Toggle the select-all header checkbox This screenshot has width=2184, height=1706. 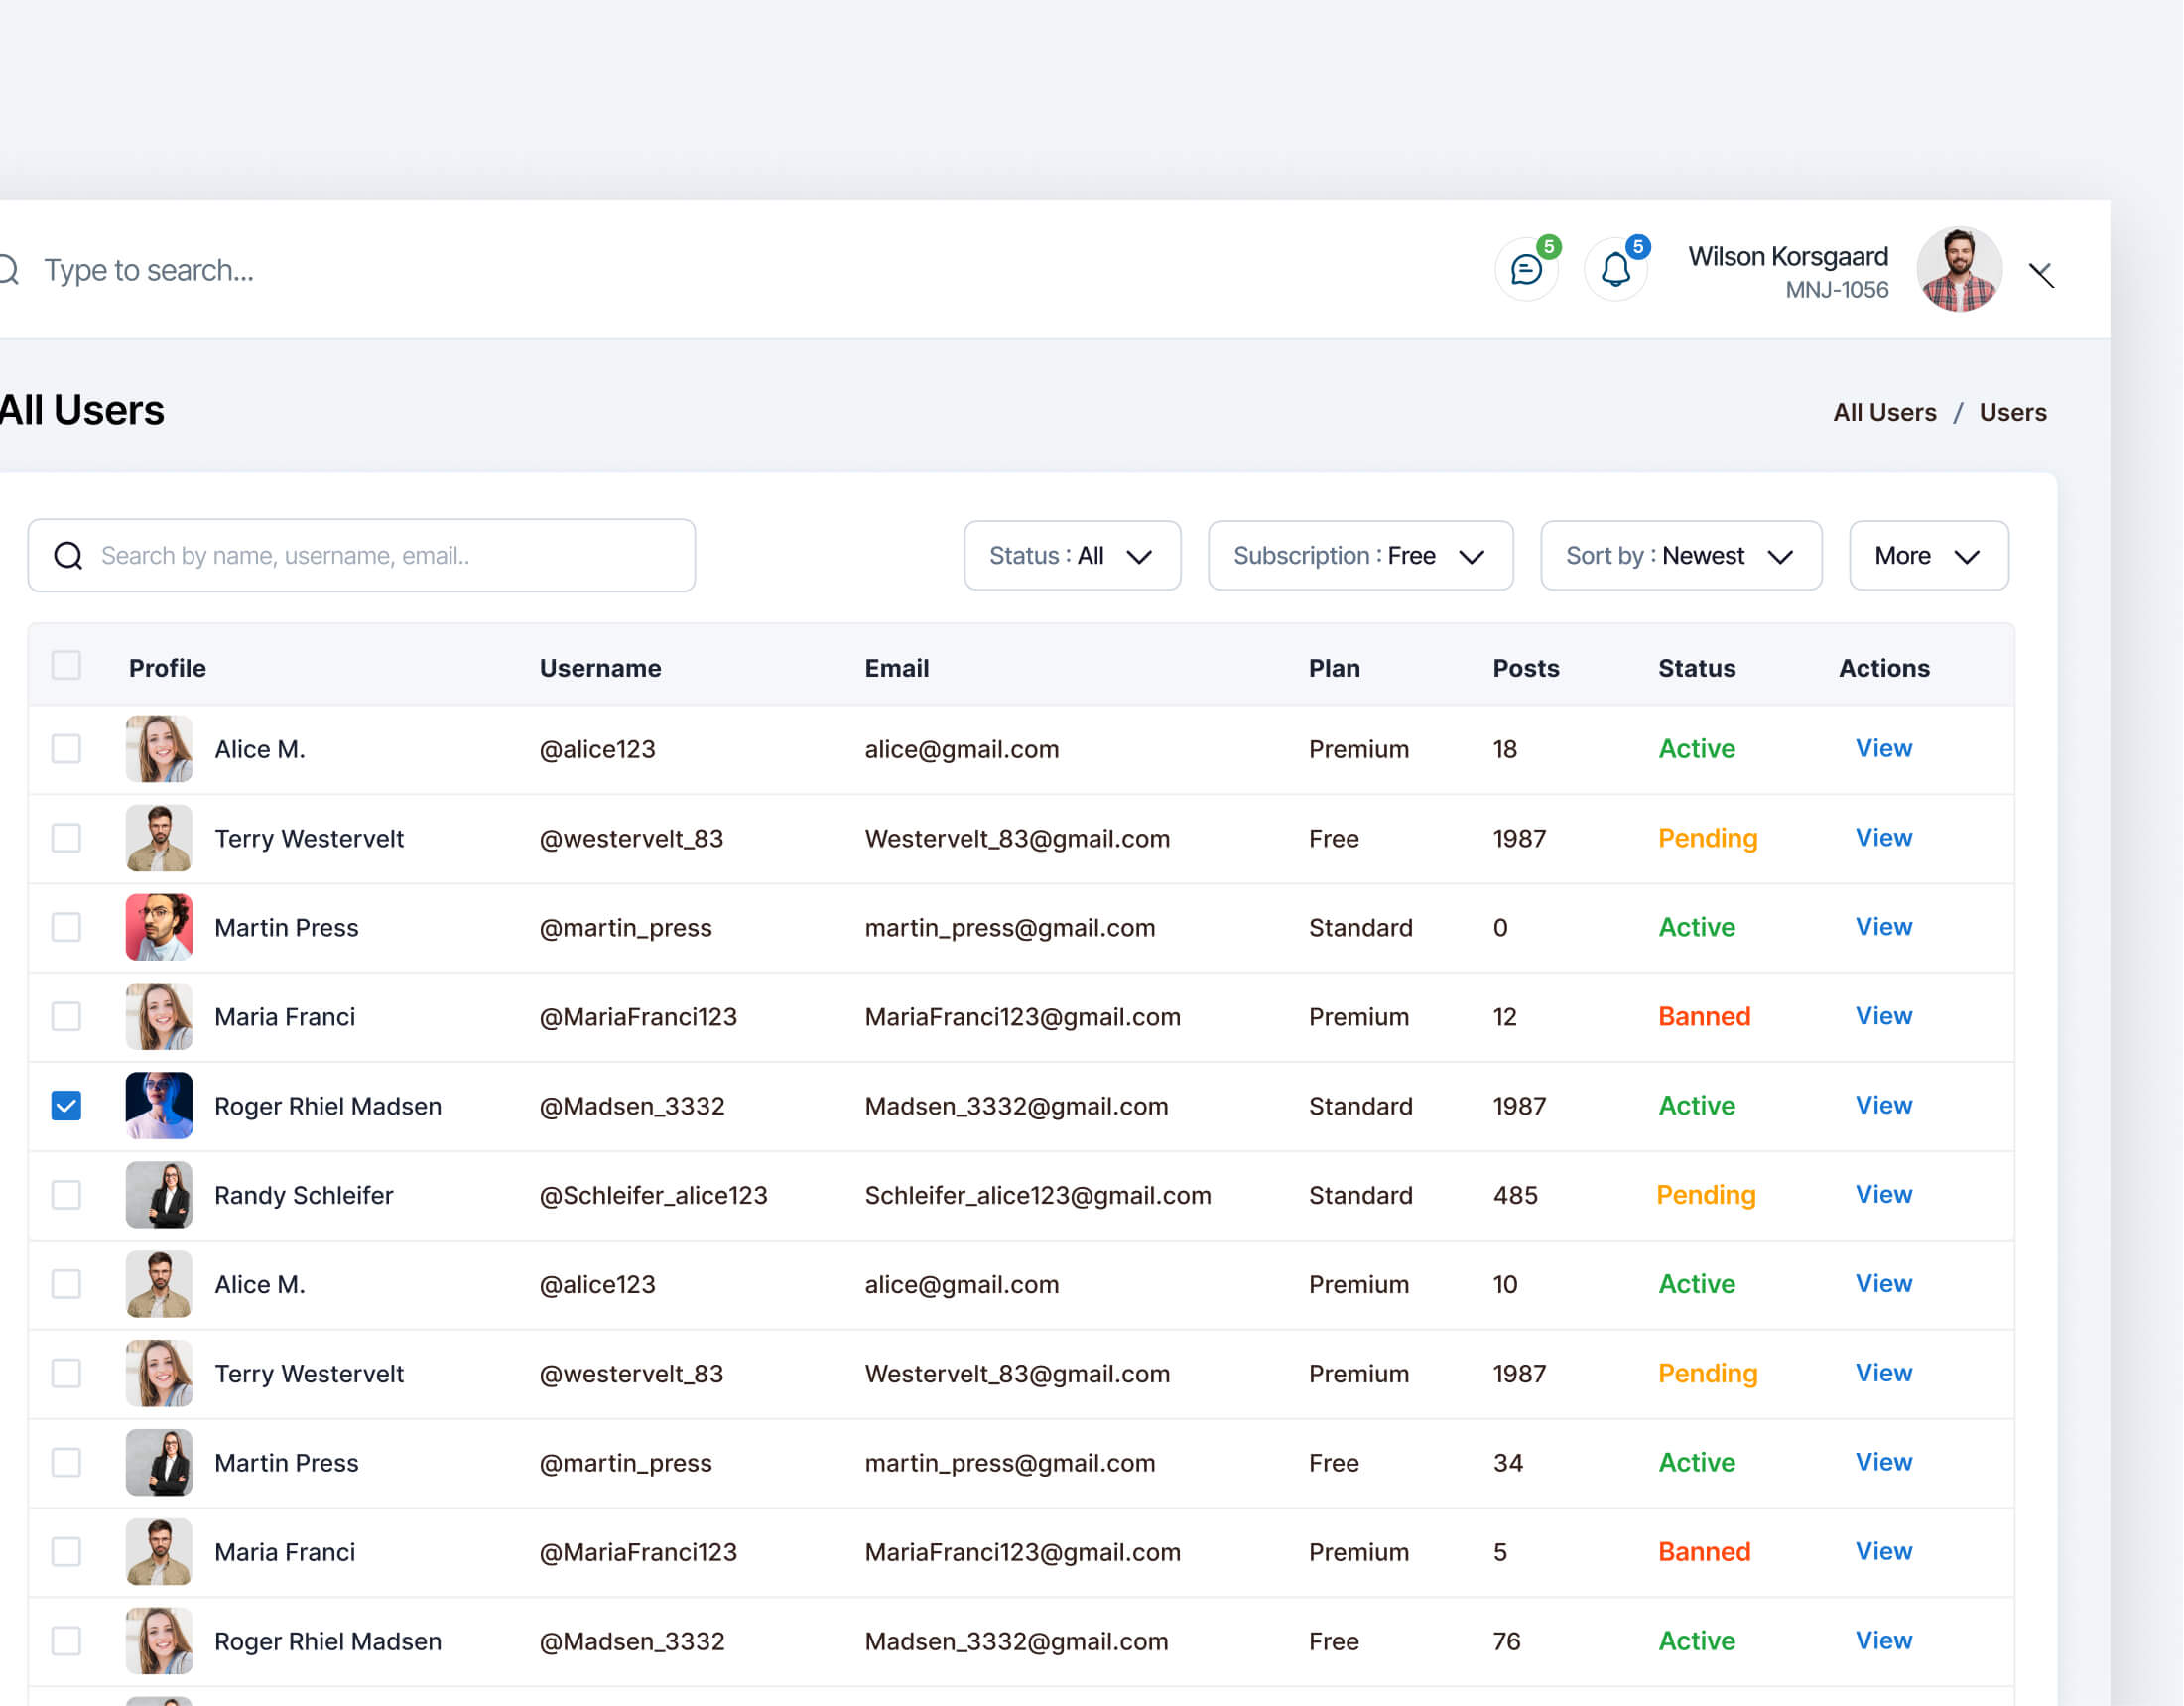pos(66,666)
